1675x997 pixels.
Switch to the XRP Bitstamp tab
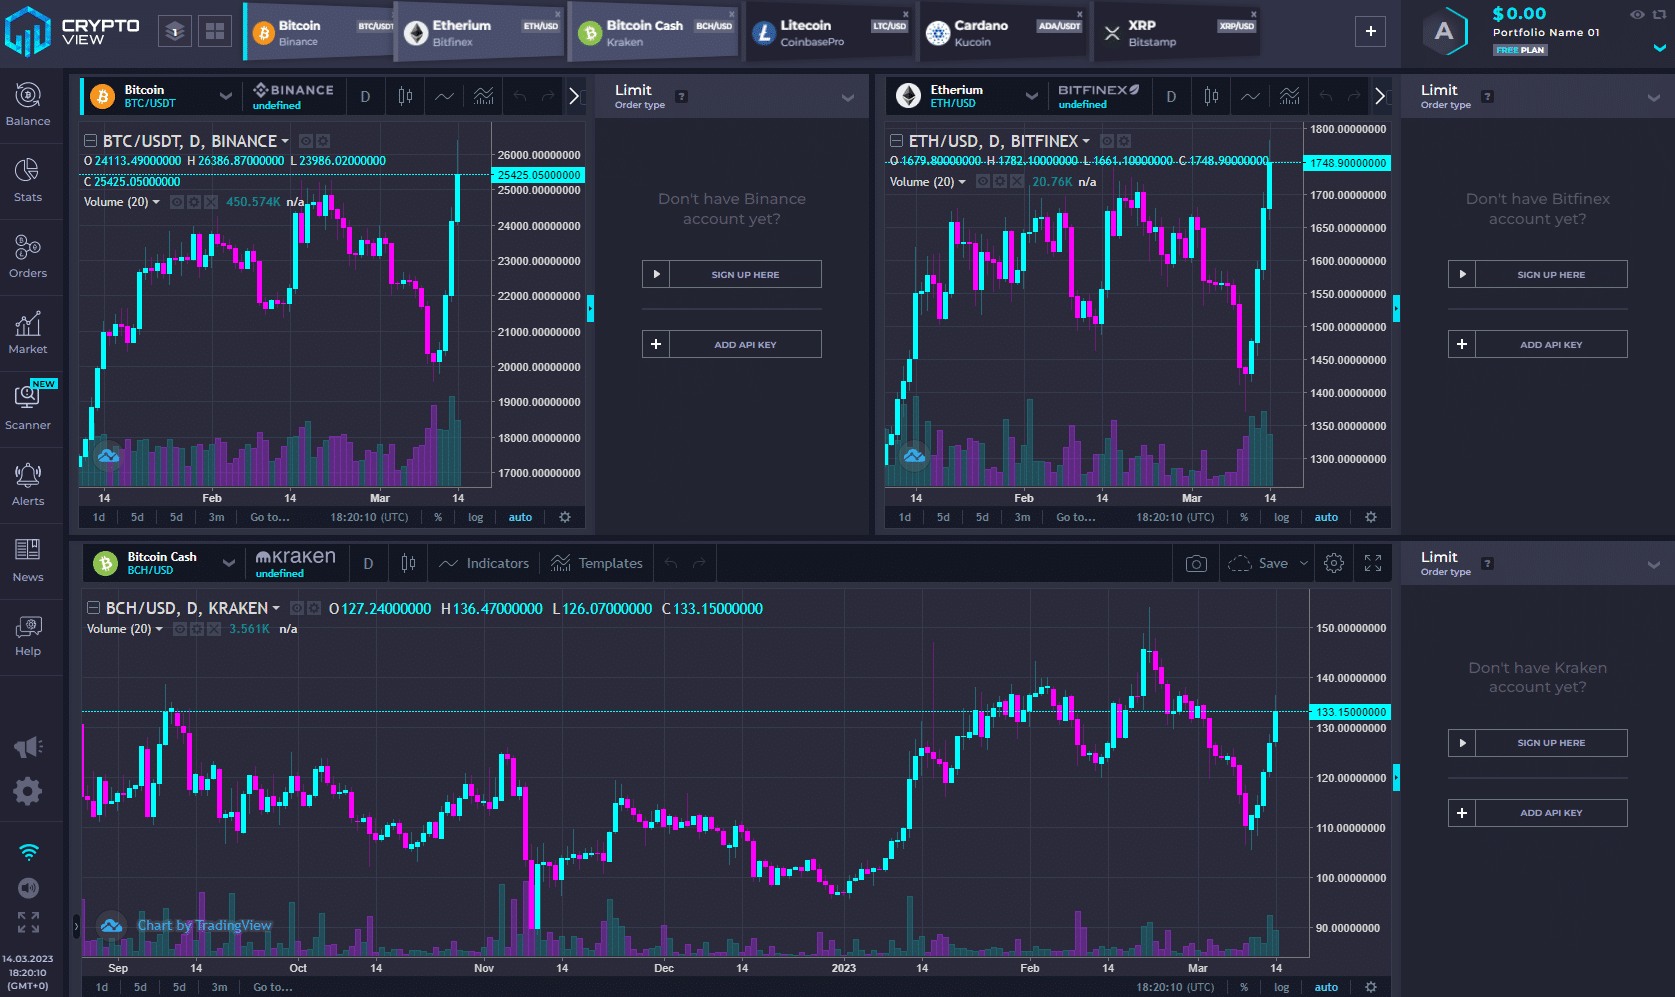click(1178, 33)
